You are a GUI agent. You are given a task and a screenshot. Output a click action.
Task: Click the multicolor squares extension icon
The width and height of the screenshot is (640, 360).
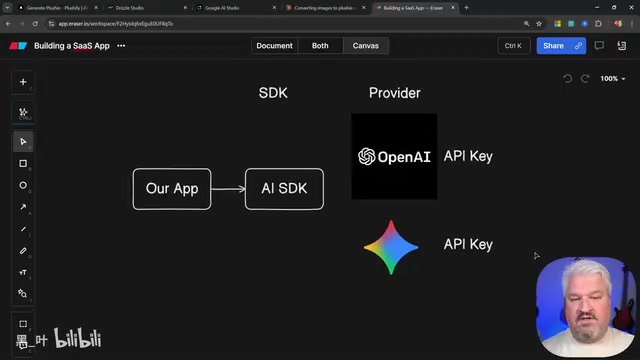pyautogui.click(x=558, y=24)
